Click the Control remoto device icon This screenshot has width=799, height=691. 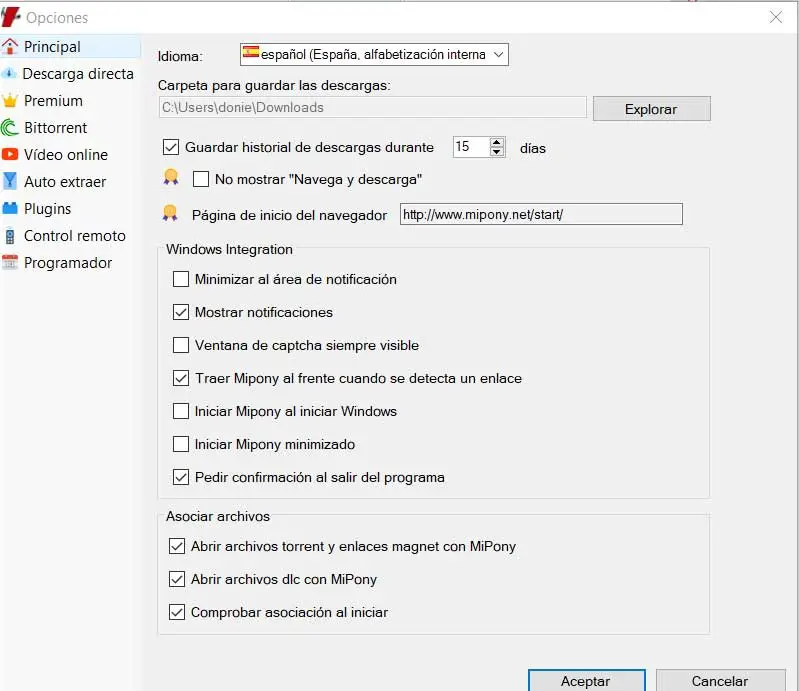(10, 236)
